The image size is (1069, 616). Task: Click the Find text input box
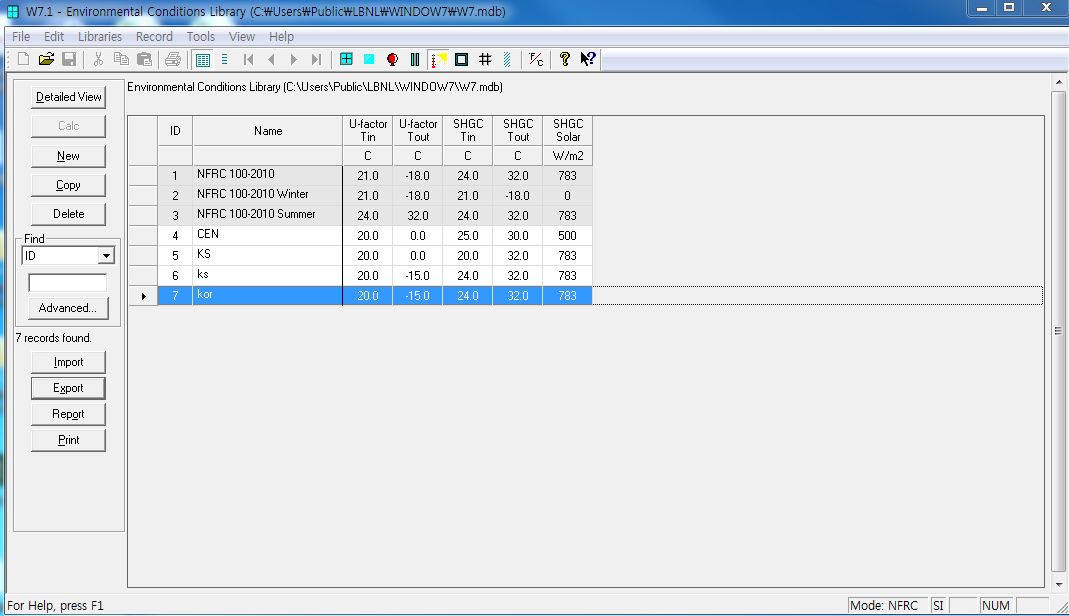67,283
